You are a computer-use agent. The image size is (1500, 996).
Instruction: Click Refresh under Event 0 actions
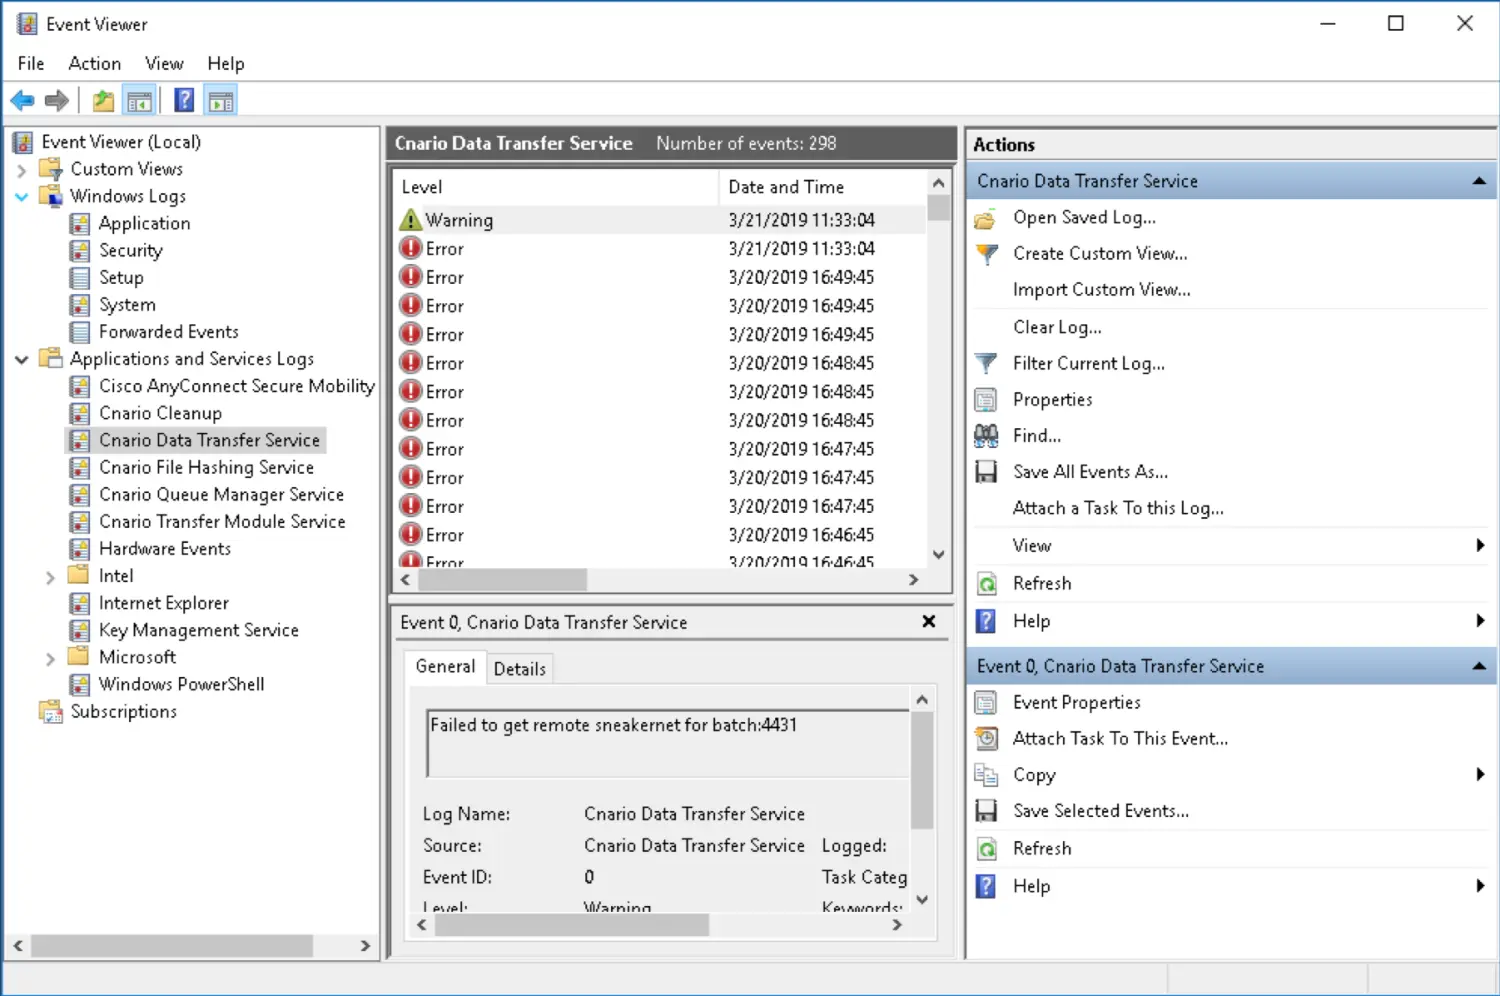coord(1042,848)
